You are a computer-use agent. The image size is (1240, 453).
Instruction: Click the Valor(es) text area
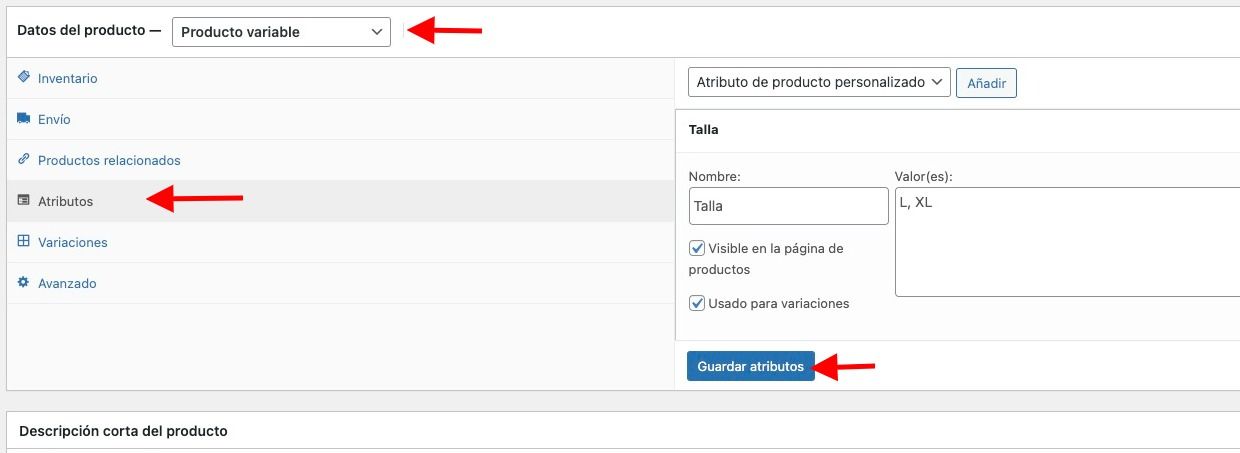tap(1067, 242)
